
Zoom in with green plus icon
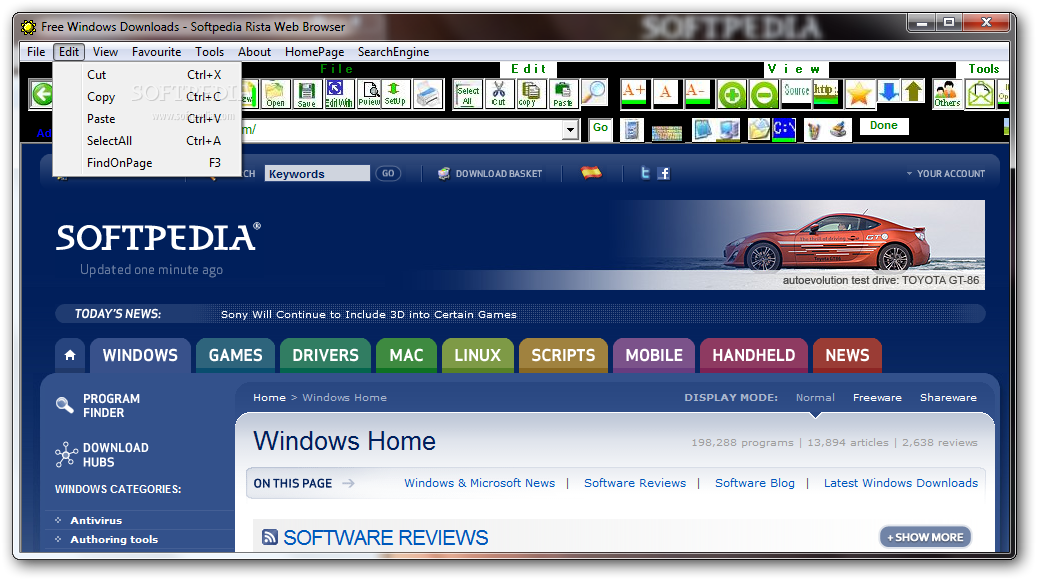pos(731,95)
